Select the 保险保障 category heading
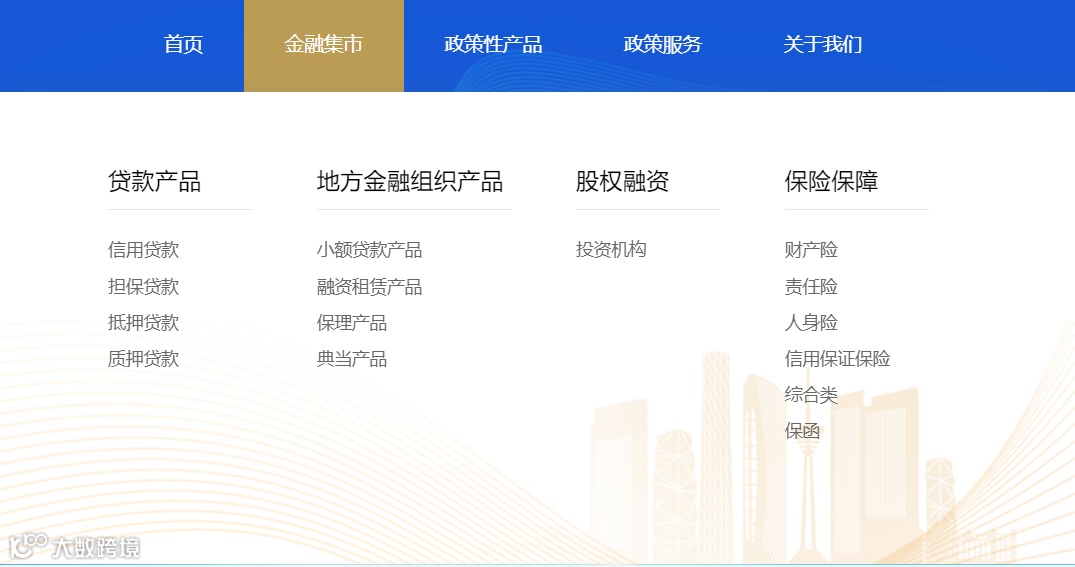The image size is (1075, 567). click(832, 182)
